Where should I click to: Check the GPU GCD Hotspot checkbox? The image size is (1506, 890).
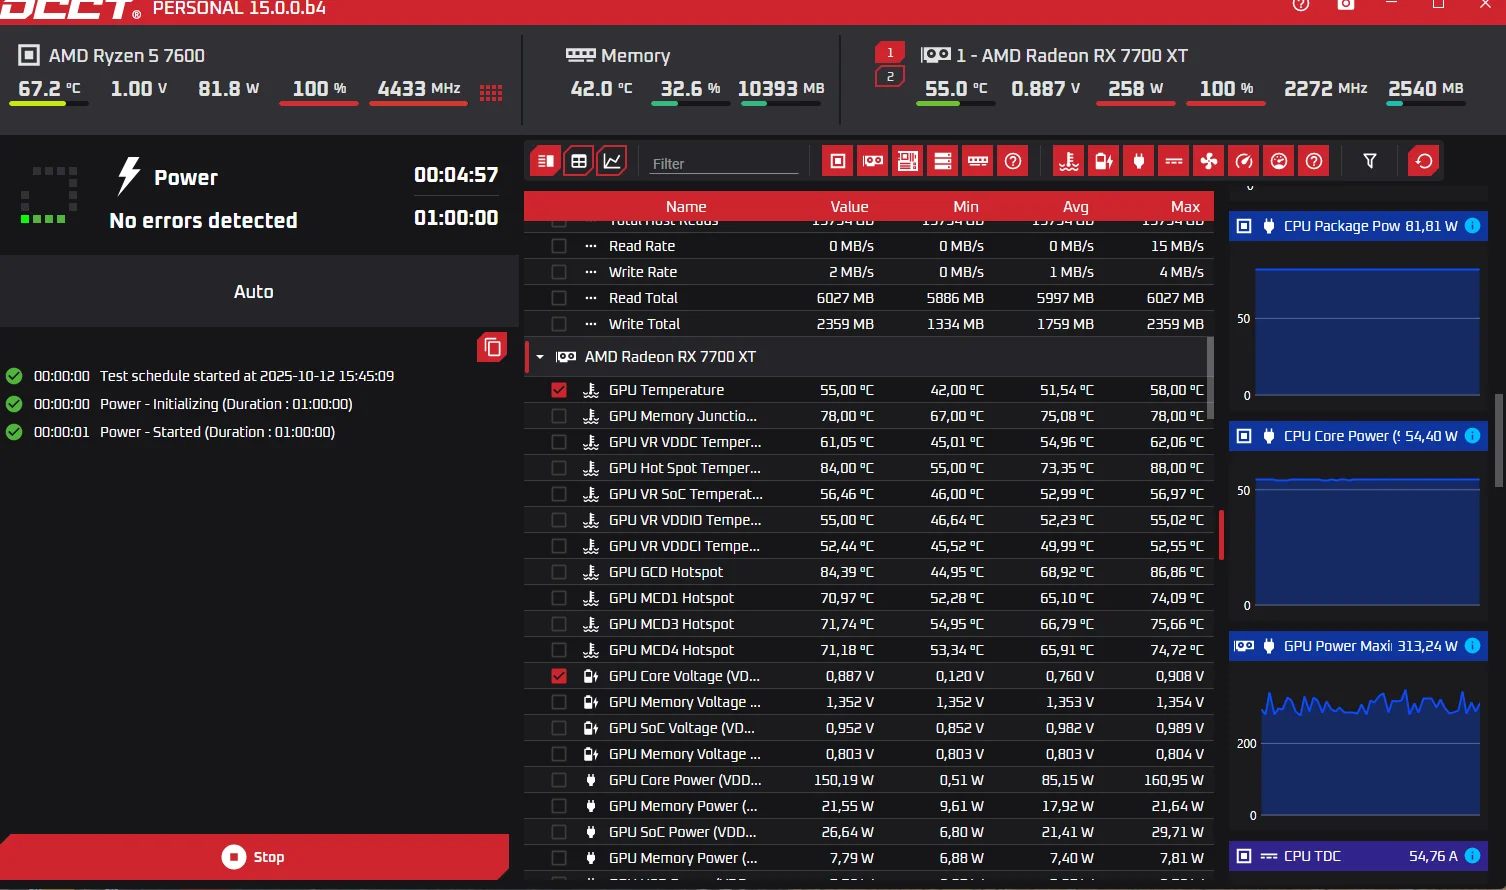(559, 572)
